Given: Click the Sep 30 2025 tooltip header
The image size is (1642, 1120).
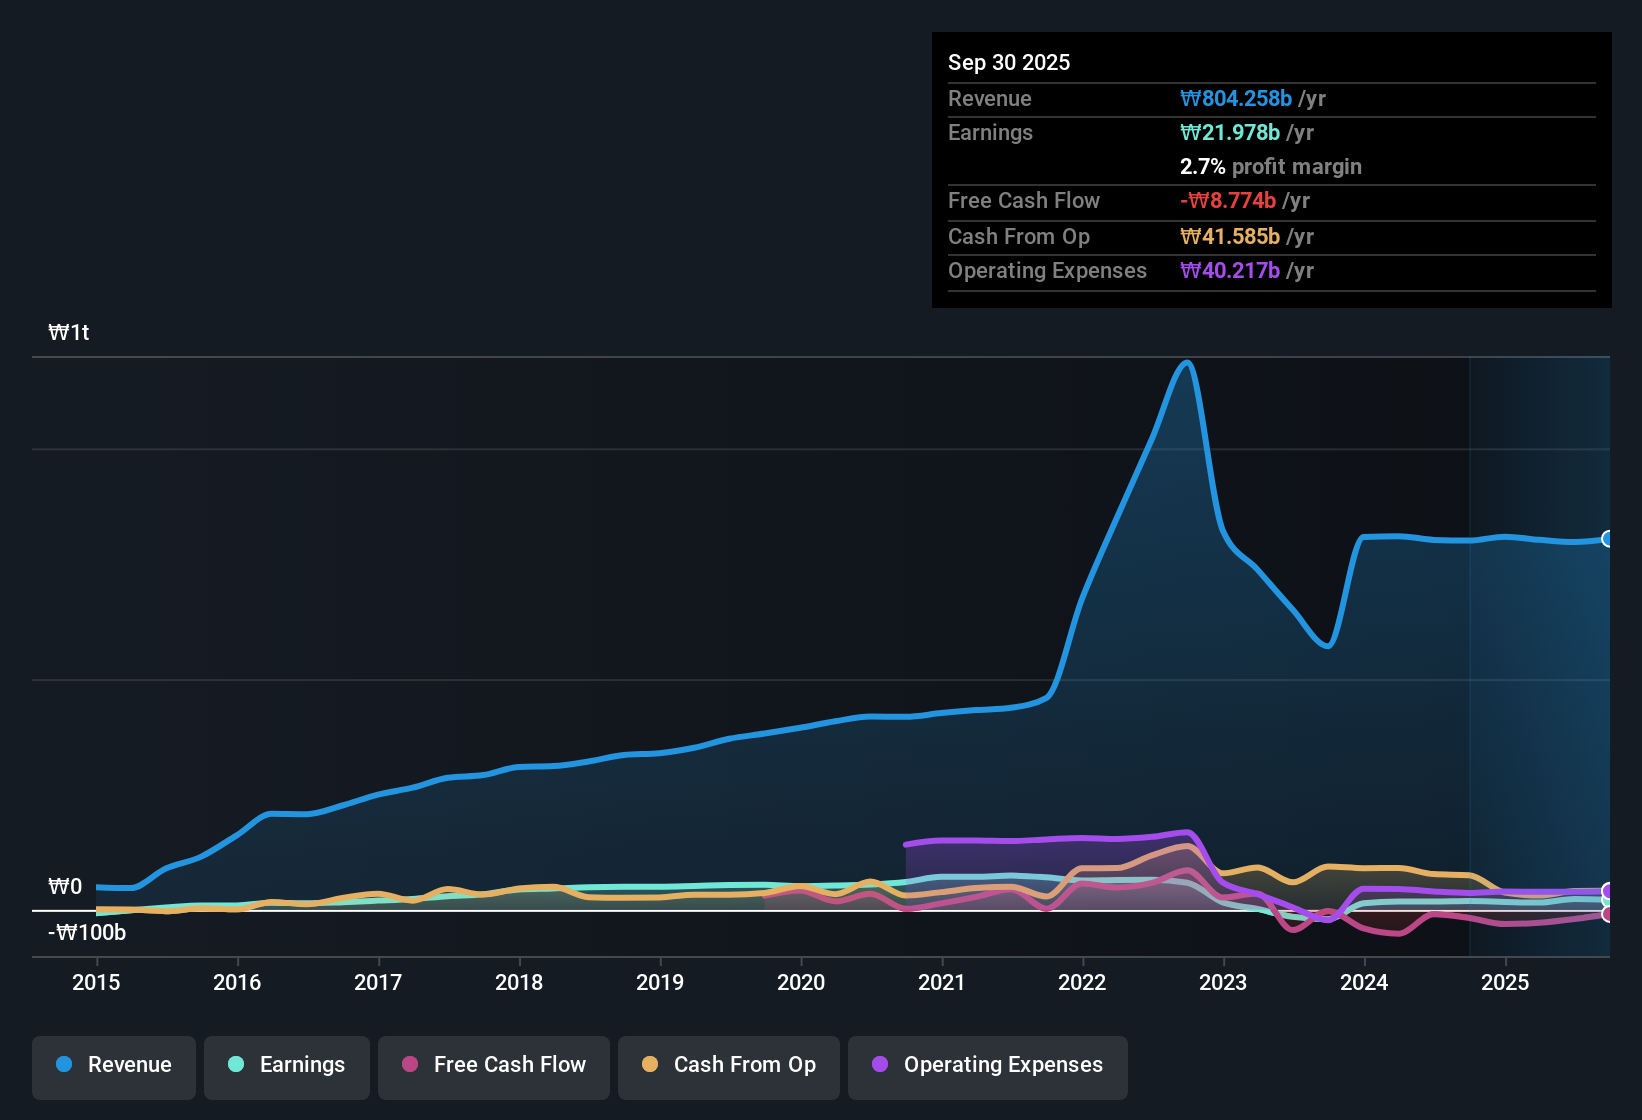Looking at the screenshot, I should pyautogui.click(x=1009, y=62).
